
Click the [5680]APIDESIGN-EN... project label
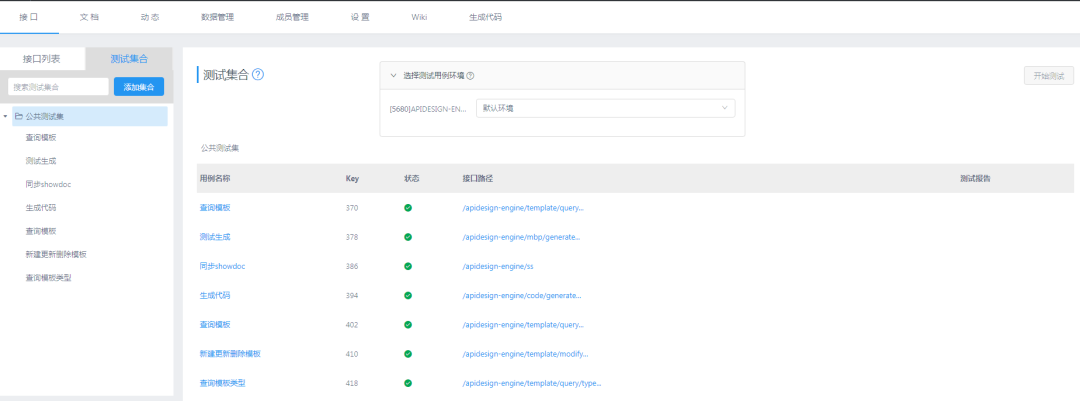428,109
